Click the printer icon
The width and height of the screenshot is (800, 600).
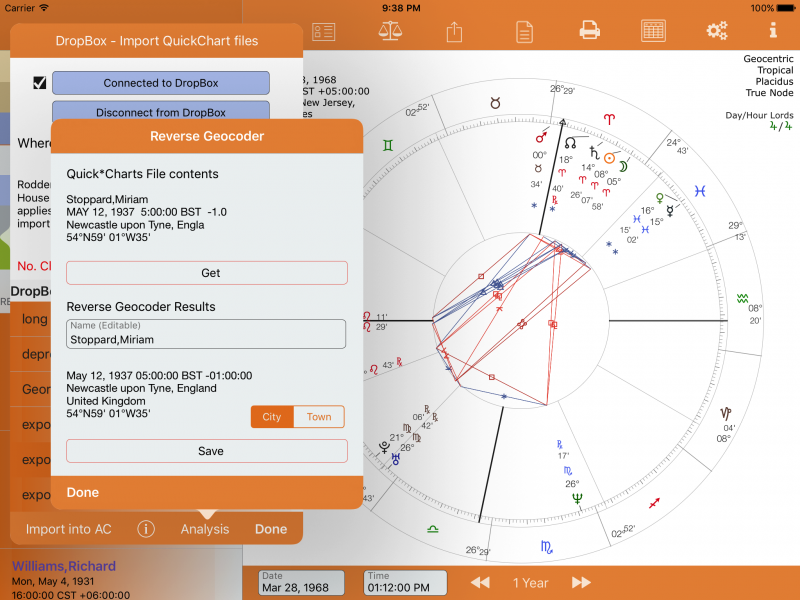(589, 31)
